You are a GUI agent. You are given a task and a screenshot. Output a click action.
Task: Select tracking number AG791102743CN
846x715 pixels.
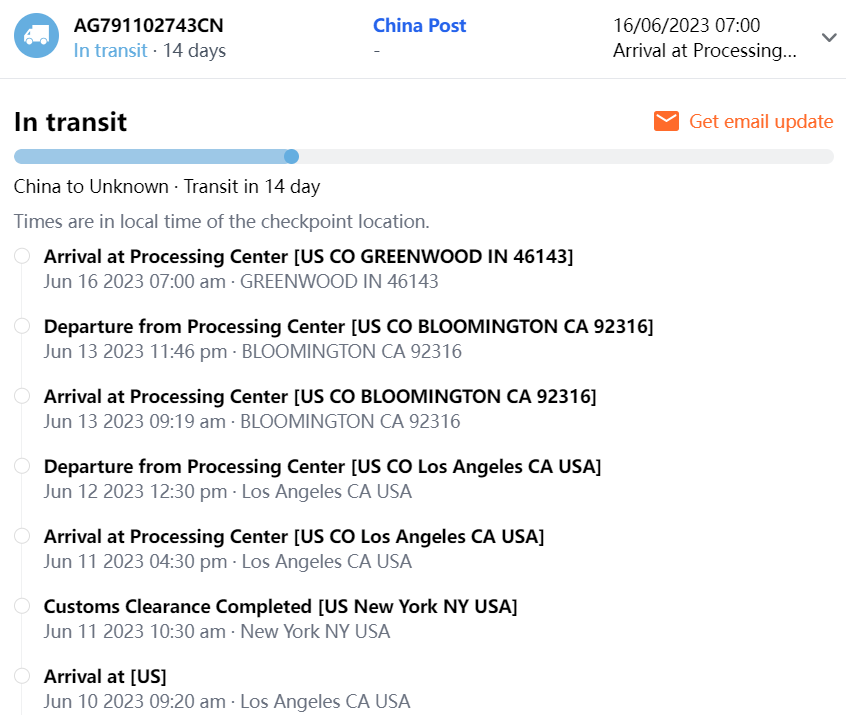[149, 25]
